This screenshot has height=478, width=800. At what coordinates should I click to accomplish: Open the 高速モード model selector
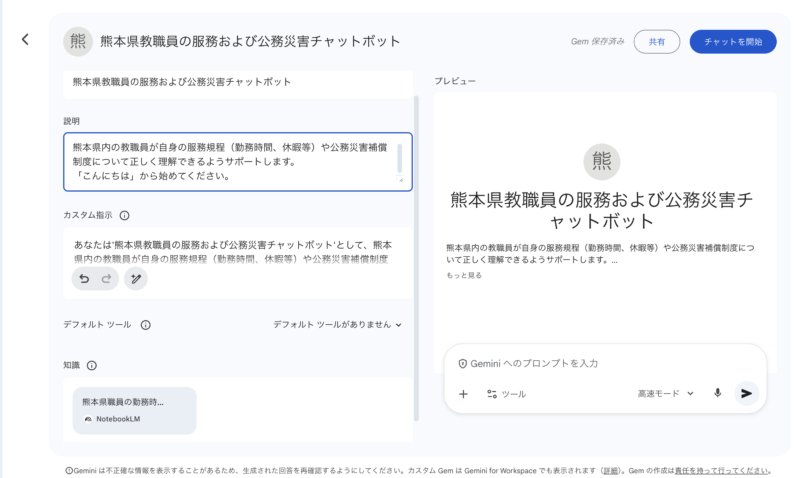(665, 394)
